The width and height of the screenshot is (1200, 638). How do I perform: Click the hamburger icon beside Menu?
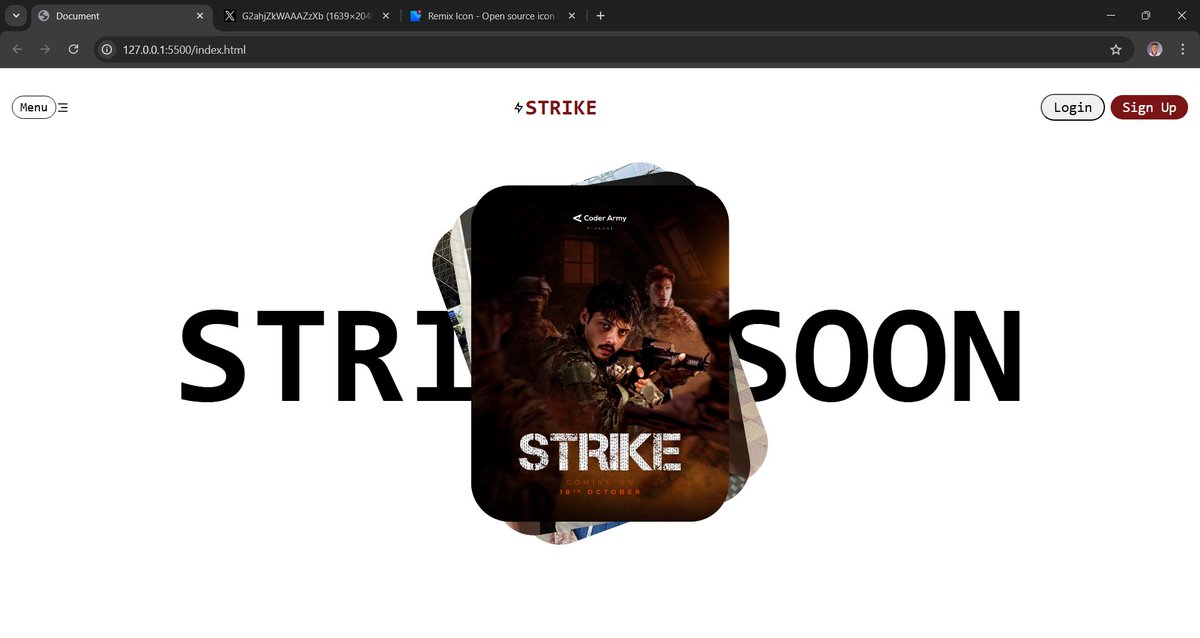(x=63, y=107)
